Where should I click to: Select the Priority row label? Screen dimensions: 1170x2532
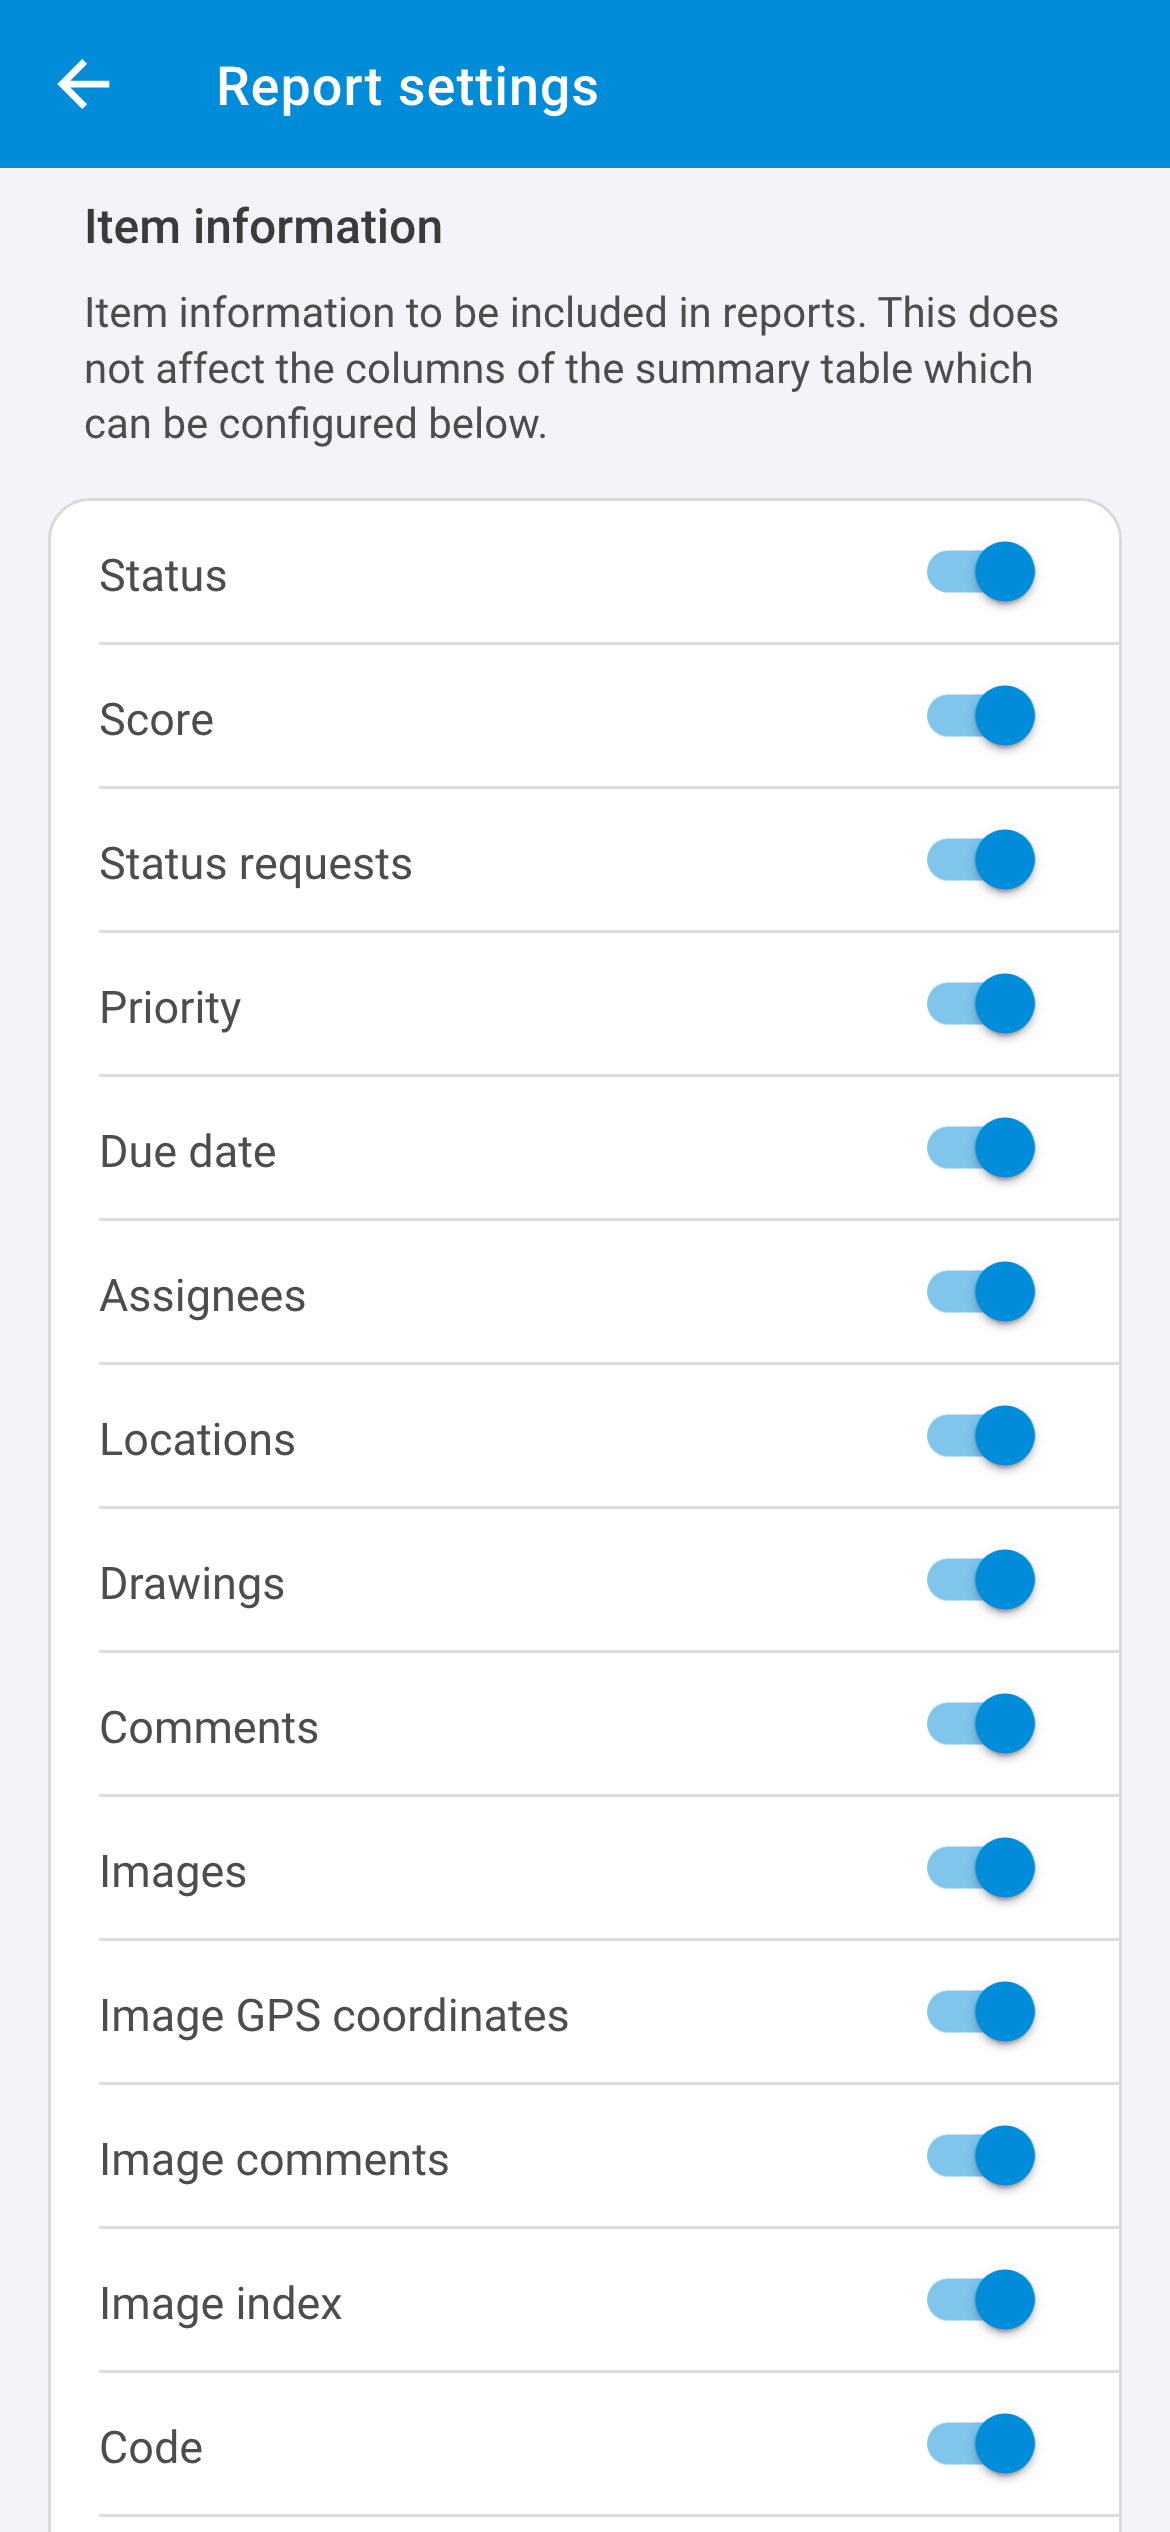pyautogui.click(x=170, y=1008)
